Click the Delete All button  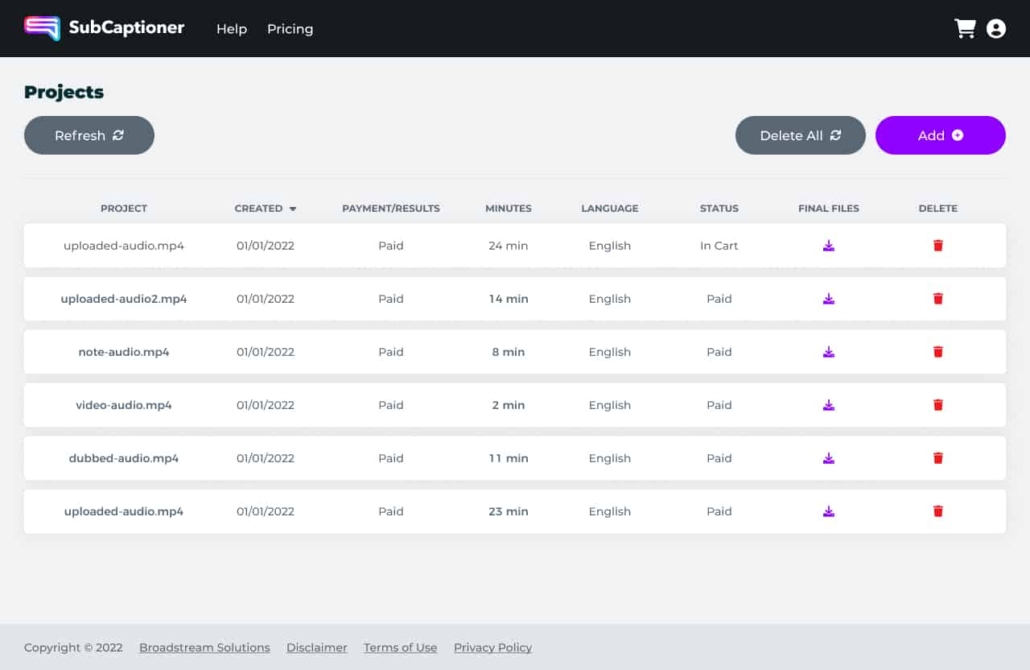[x=800, y=135]
